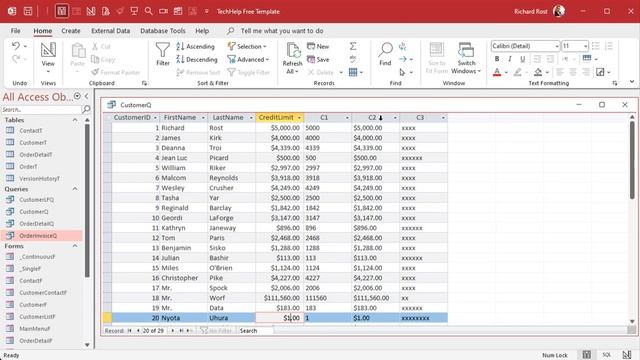Open the File menu
Image resolution: width=640 pixels, height=360 pixels.
(x=16, y=31)
